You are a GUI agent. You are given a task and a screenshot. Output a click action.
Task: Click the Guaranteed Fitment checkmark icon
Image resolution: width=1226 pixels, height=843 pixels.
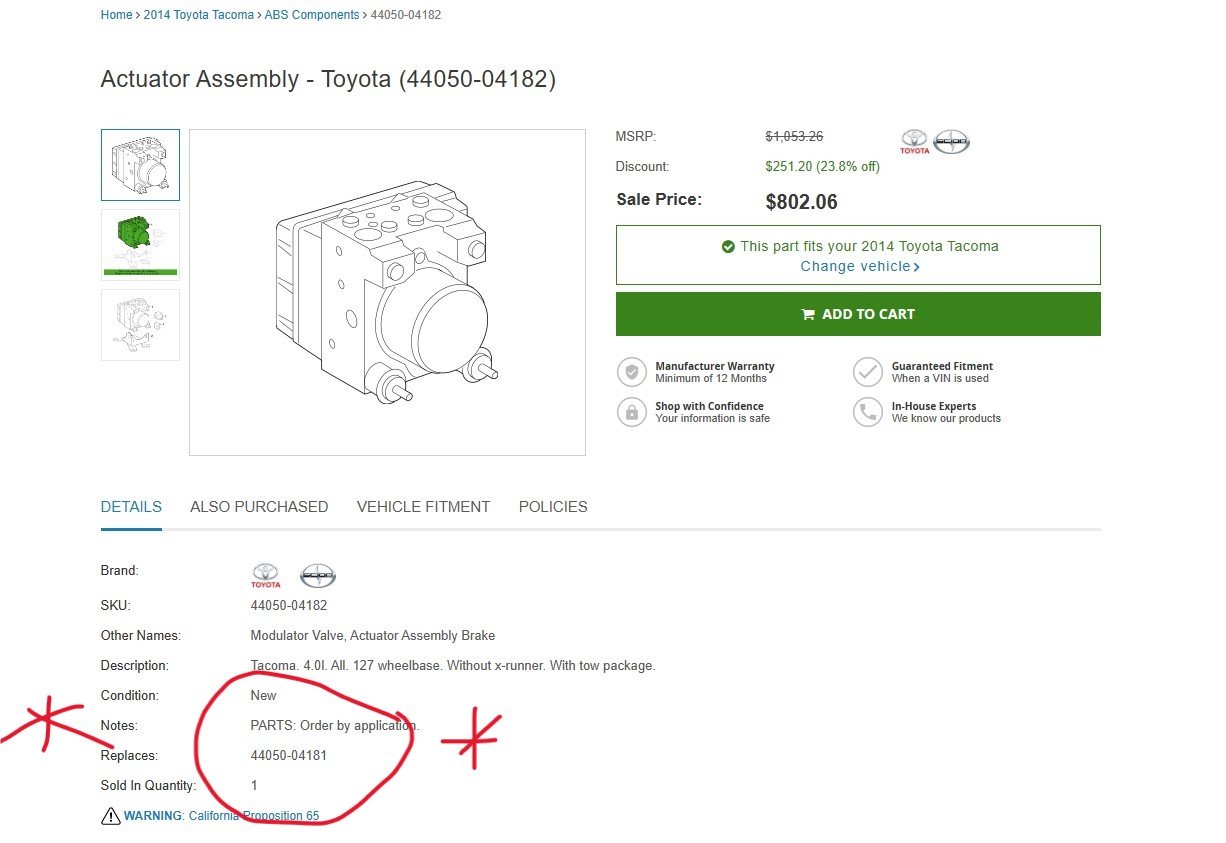pyautogui.click(x=867, y=372)
